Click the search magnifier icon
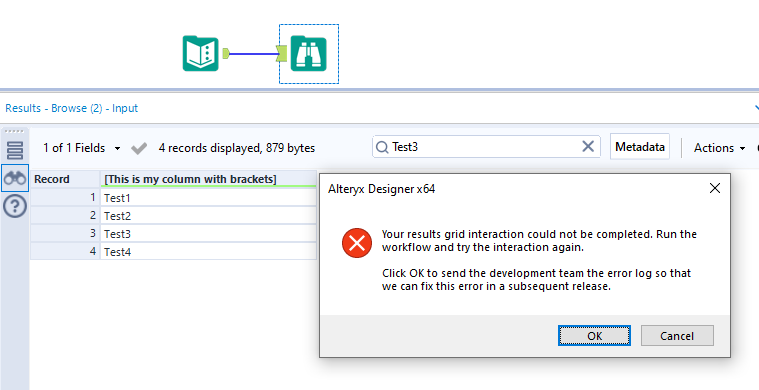759x390 pixels. click(x=382, y=147)
